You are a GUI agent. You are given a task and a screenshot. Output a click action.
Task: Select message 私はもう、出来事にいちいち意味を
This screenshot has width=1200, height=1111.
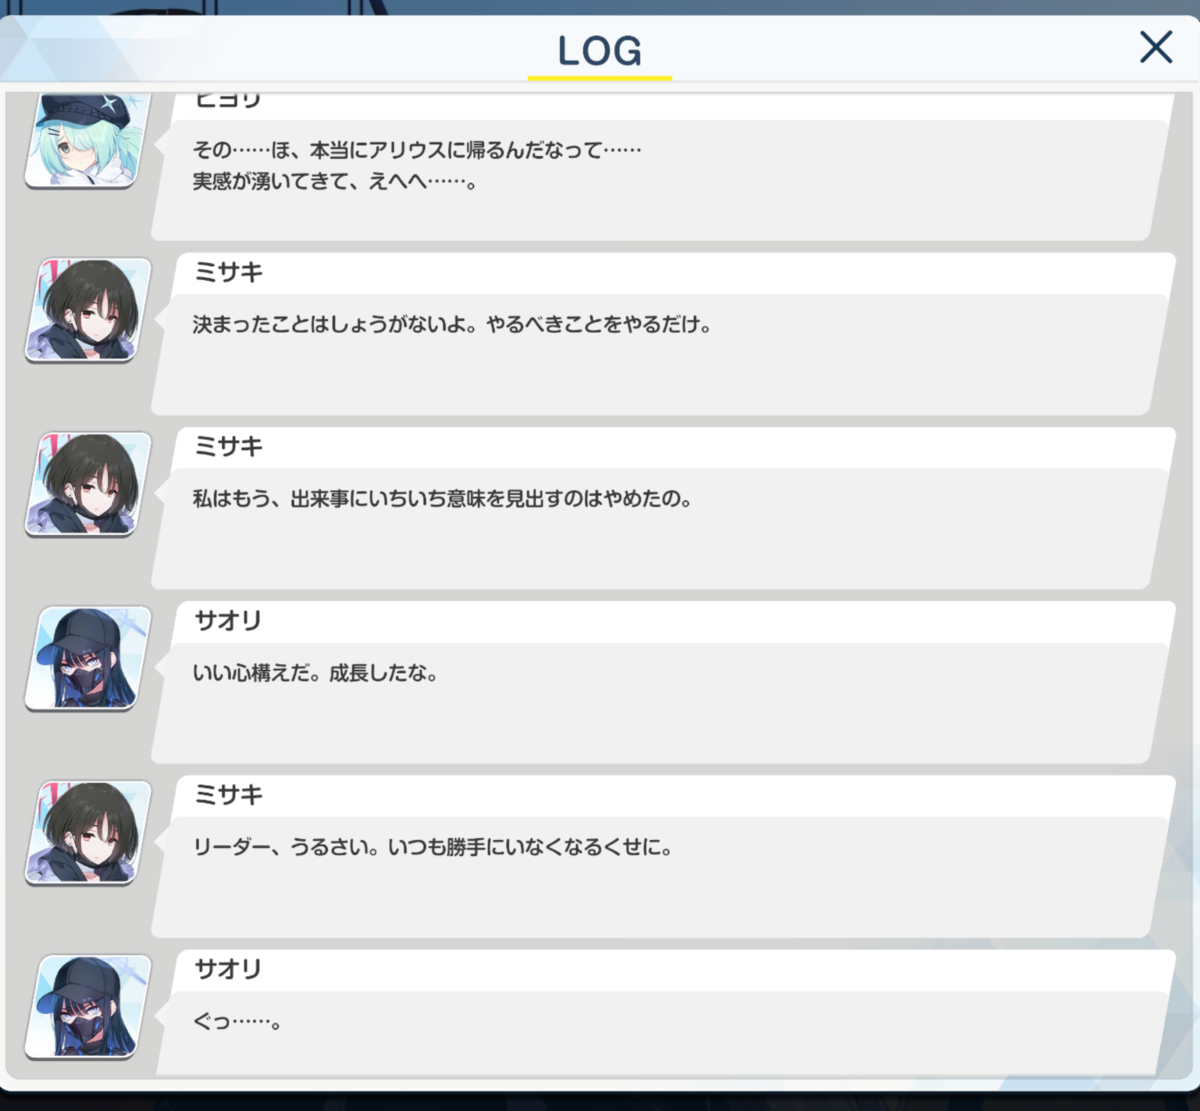pyautogui.click(x=660, y=528)
